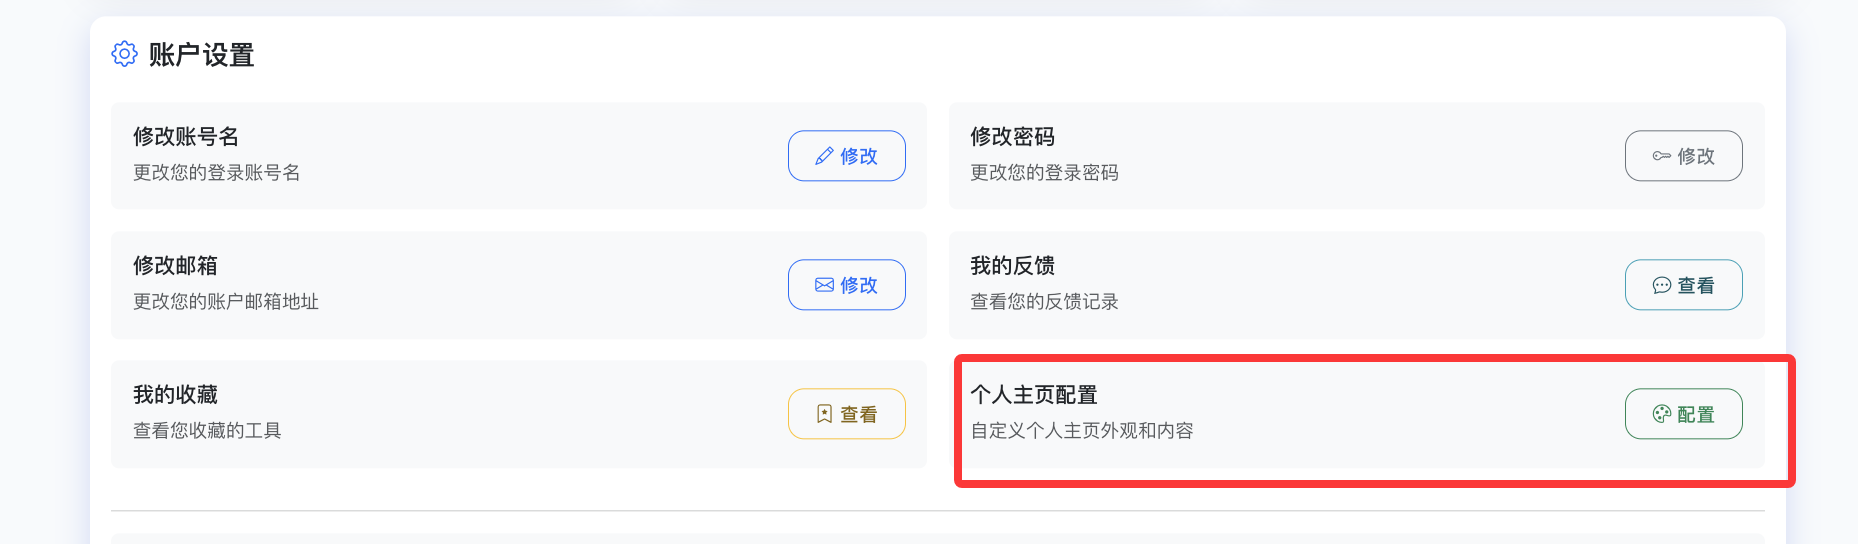This screenshot has height=544, width=1858.
Task: Click the key icon for 修改密码
Action: [x=1661, y=156]
